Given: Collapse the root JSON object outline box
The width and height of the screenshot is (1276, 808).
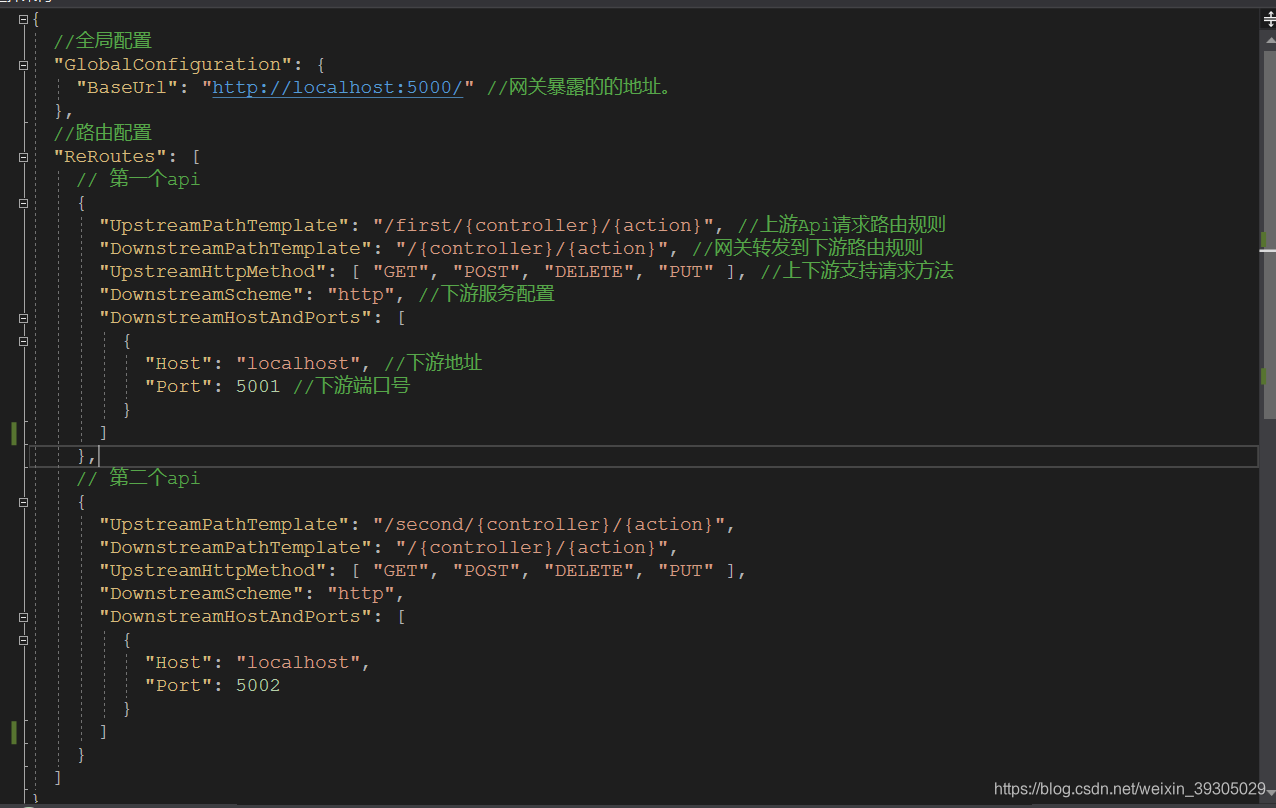Looking at the screenshot, I should click(24, 18).
